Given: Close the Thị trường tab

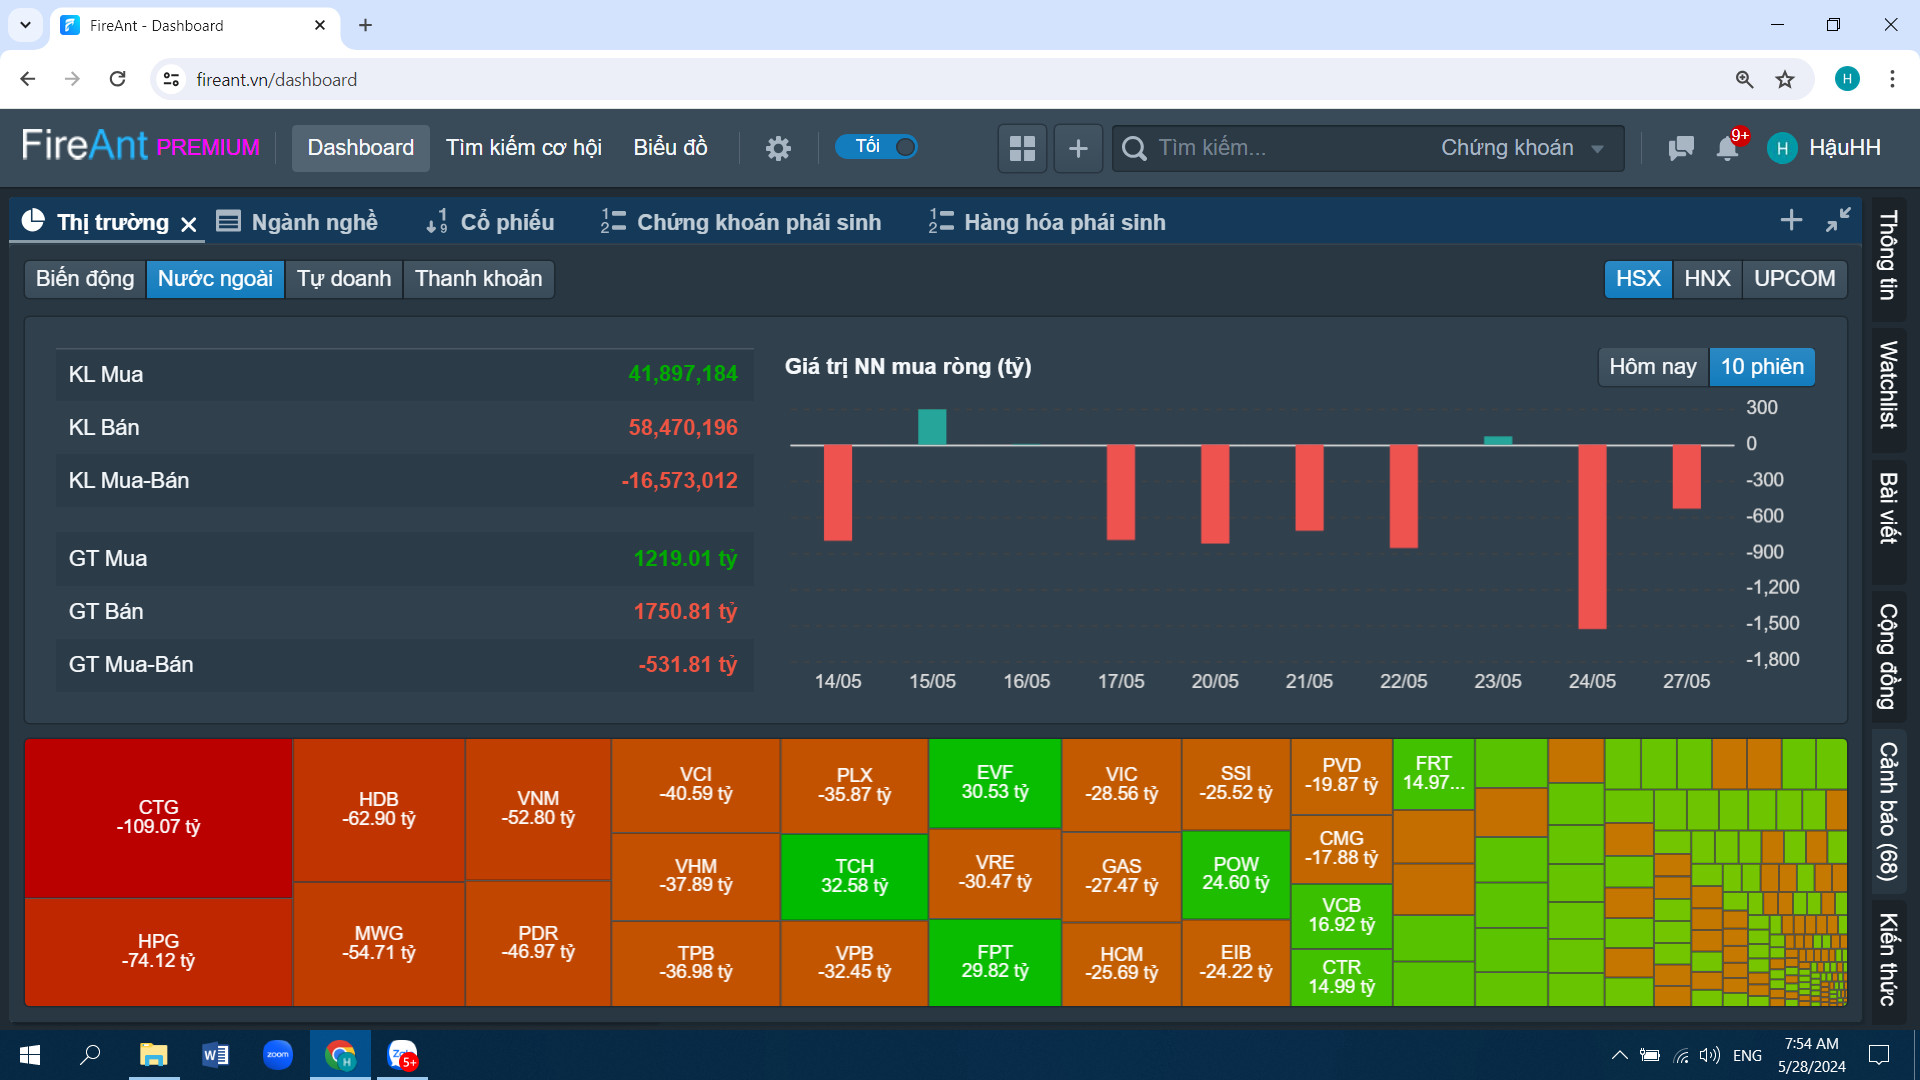Looking at the screenshot, I should [189, 224].
